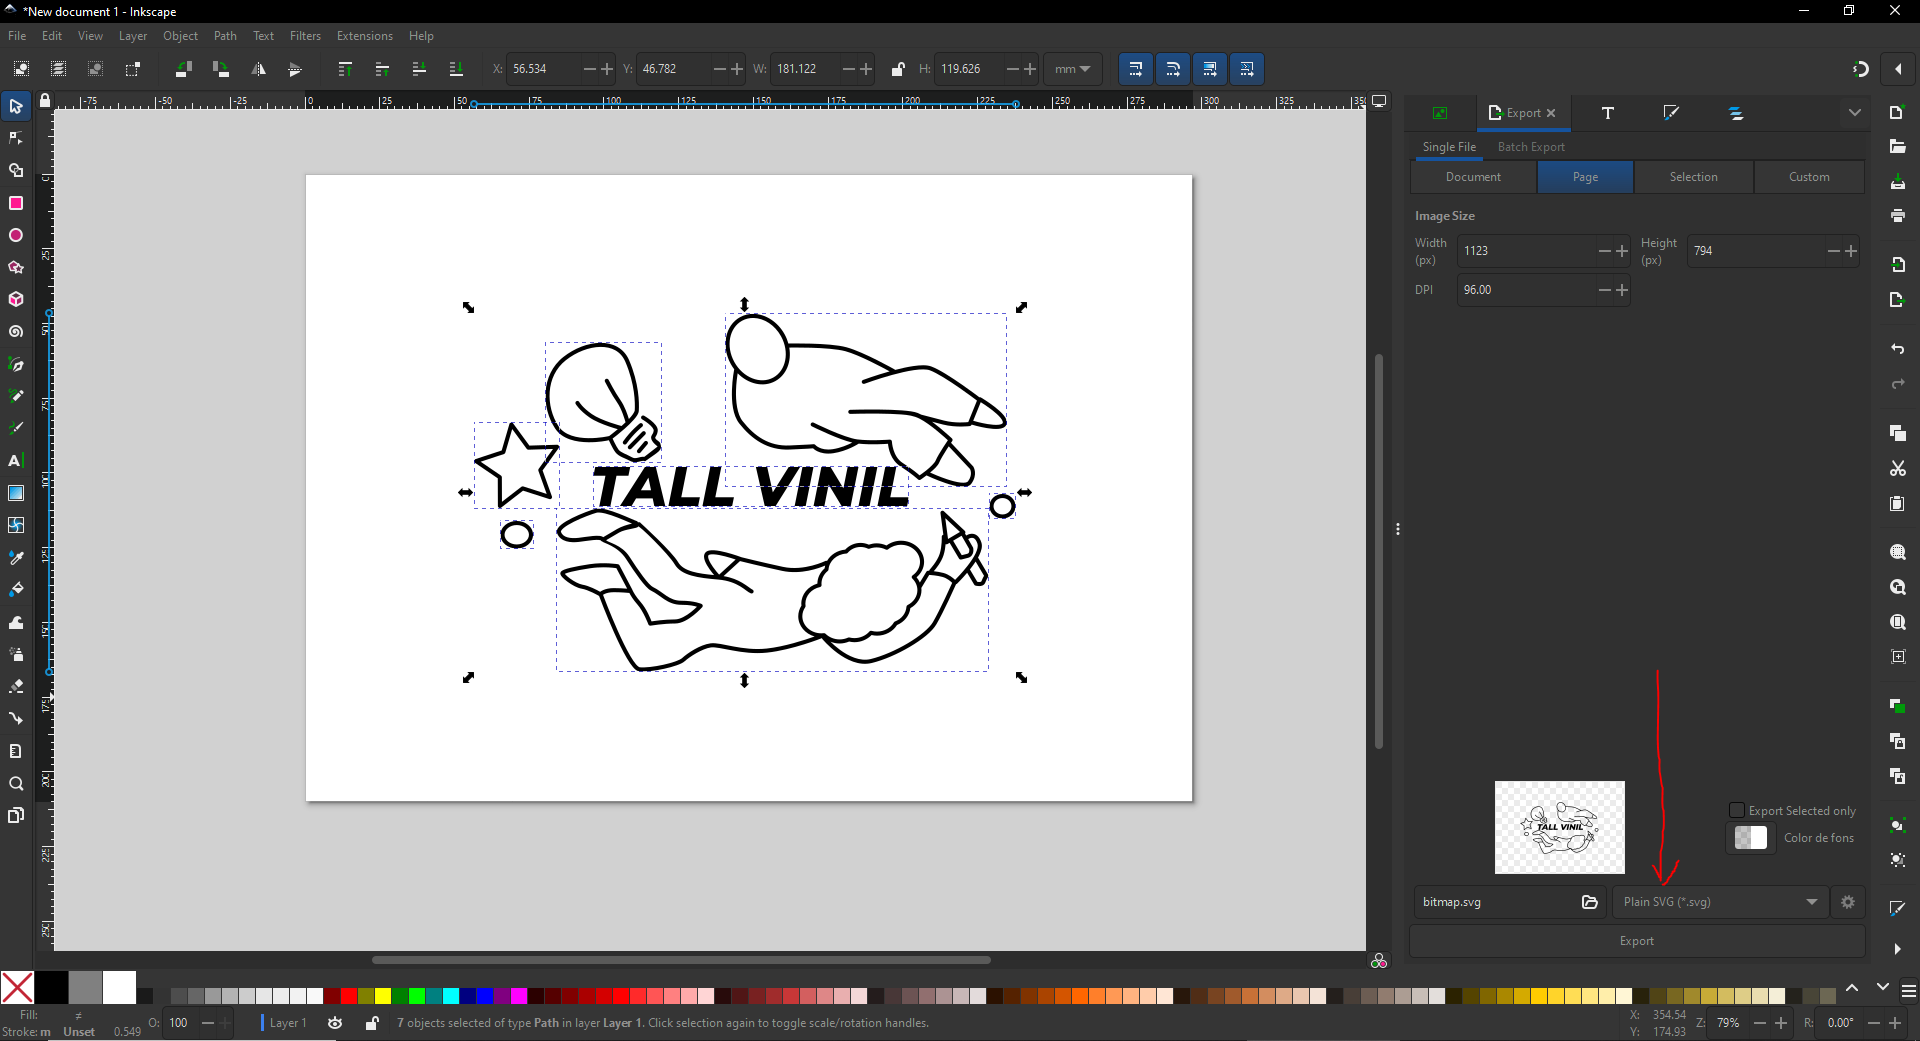The width and height of the screenshot is (1920, 1041).
Task: Select the Paint bucket tool
Action: point(16,589)
